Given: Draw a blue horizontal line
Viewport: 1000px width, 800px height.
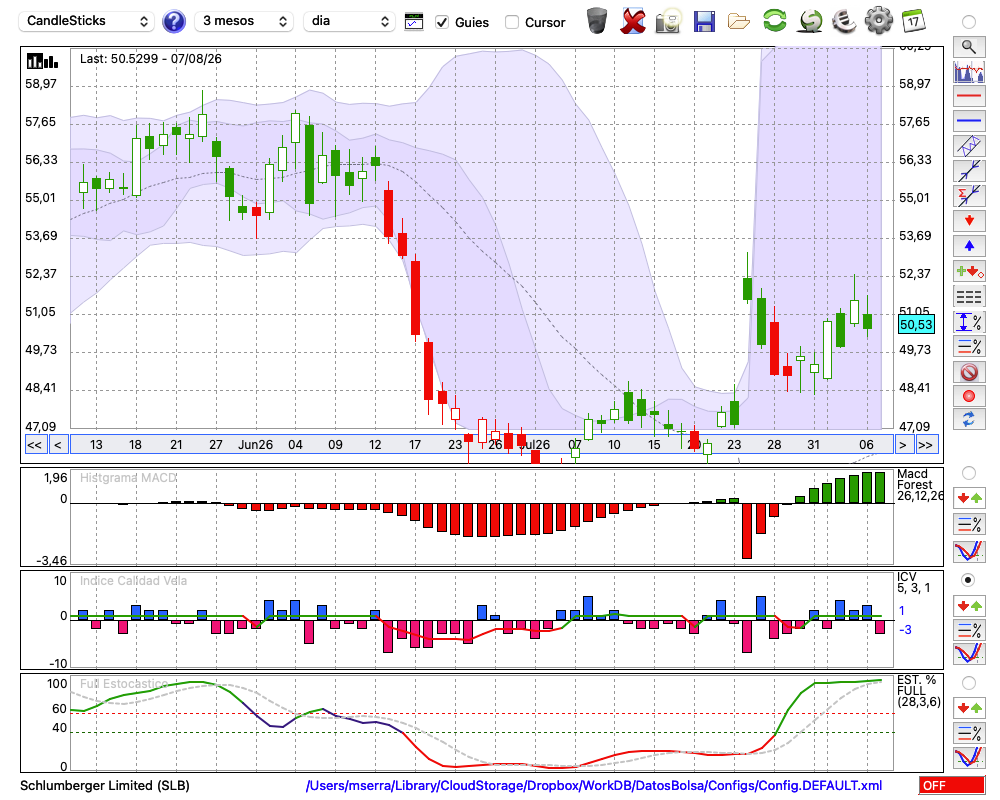Looking at the screenshot, I should (x=969, y=121).
